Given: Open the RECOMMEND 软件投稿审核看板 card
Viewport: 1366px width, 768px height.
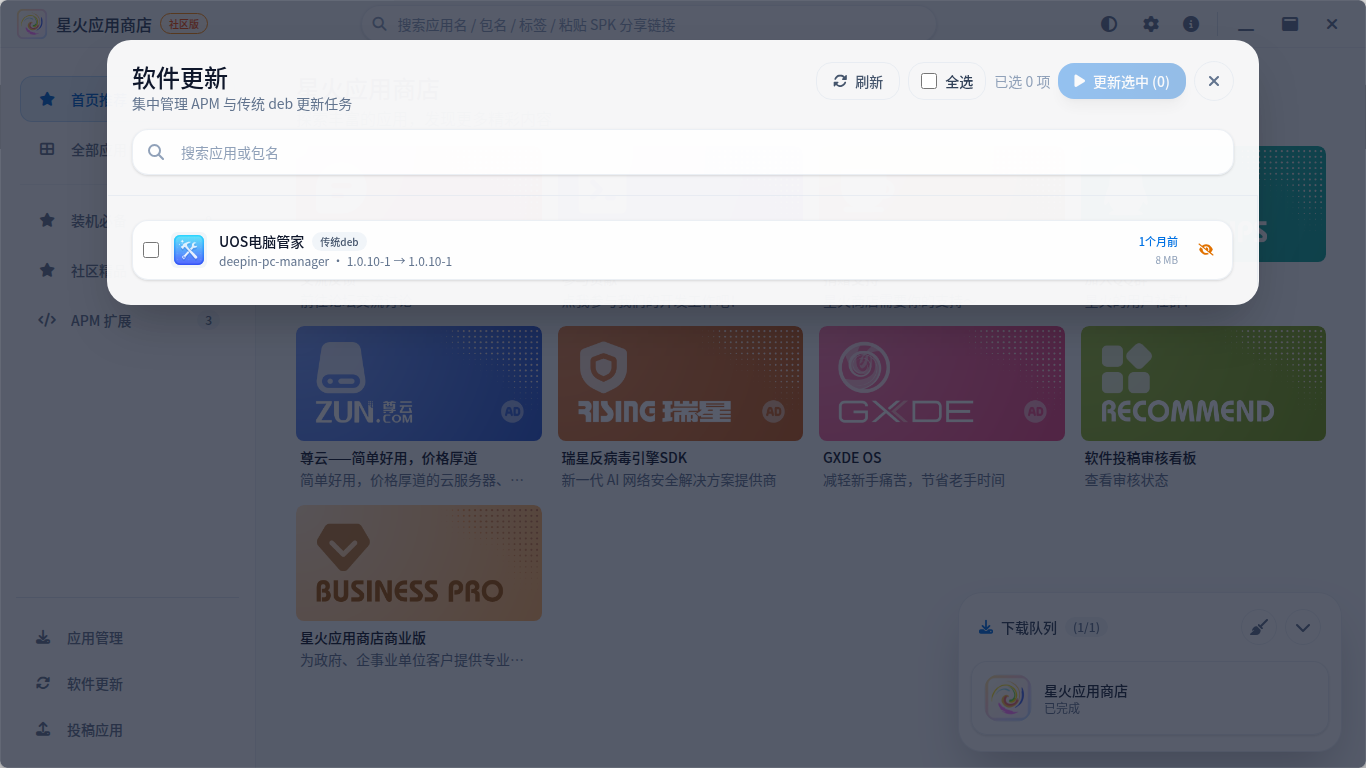Looking at the screenshot, I should [x=1203, y=384].
